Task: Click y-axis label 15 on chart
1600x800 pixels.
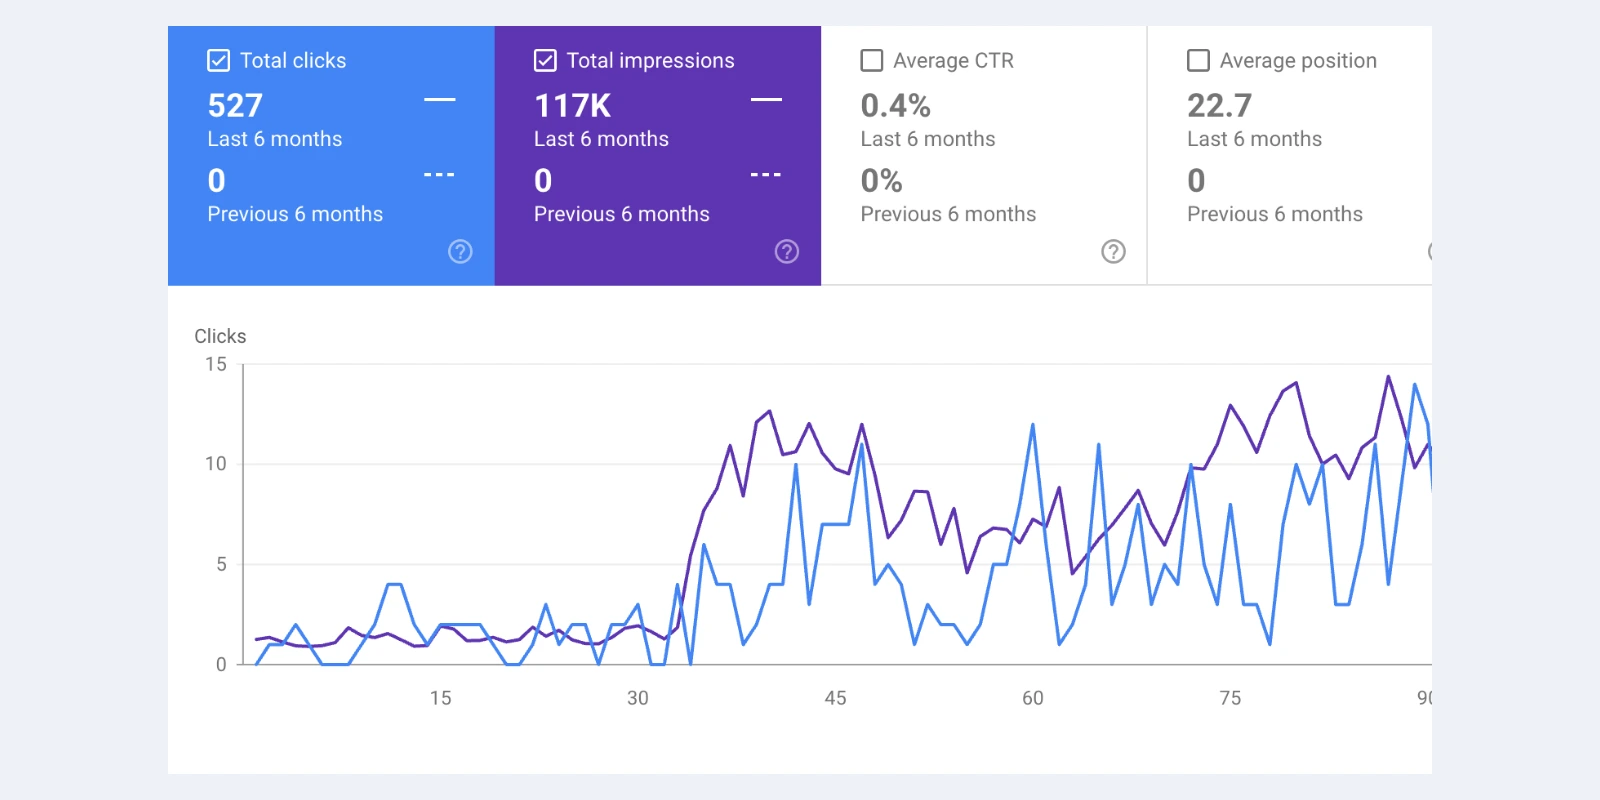Action: [x=216, y=365]
